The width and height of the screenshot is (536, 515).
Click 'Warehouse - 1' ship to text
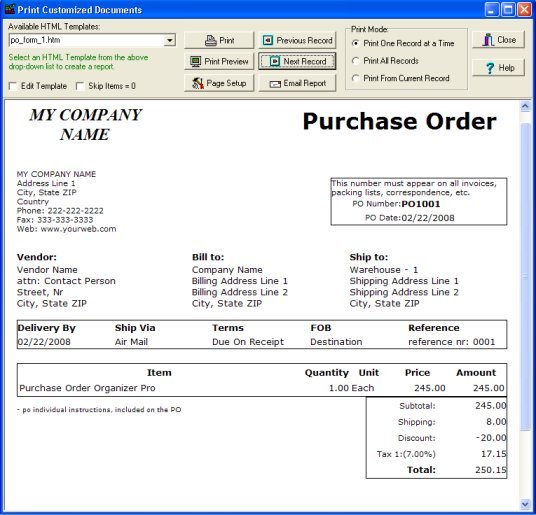coord(384,270)
